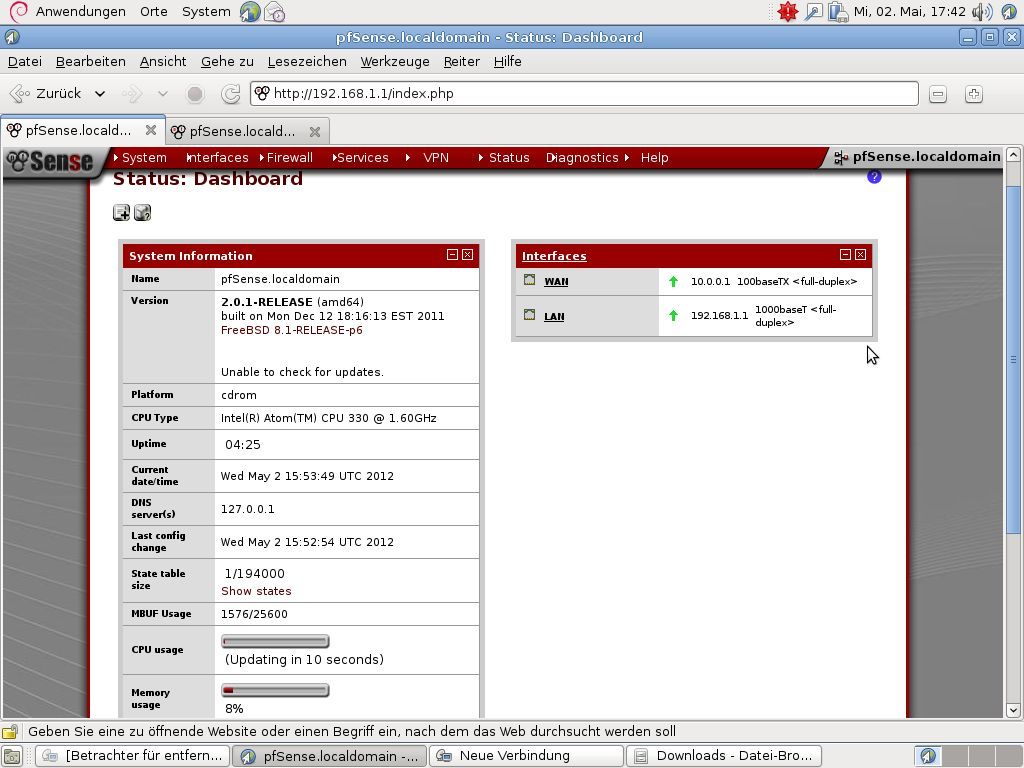The height and width of the screenshot is (768, 1024).
Task: Open the back history dropdown arrow
Action: point(100,94)
